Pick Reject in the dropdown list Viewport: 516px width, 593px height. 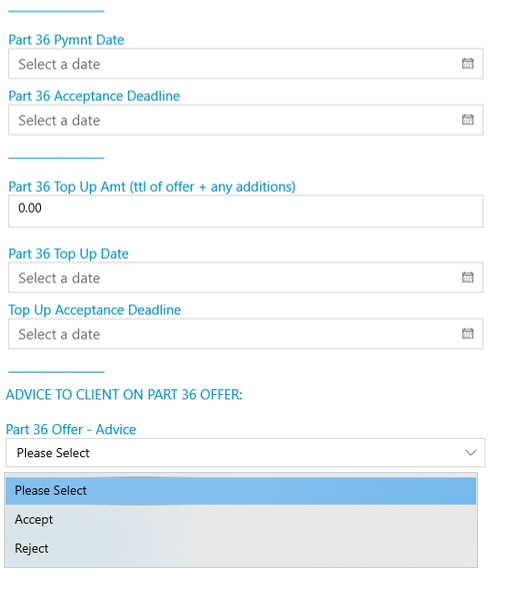pyautogui.click(x=241, y=548)
